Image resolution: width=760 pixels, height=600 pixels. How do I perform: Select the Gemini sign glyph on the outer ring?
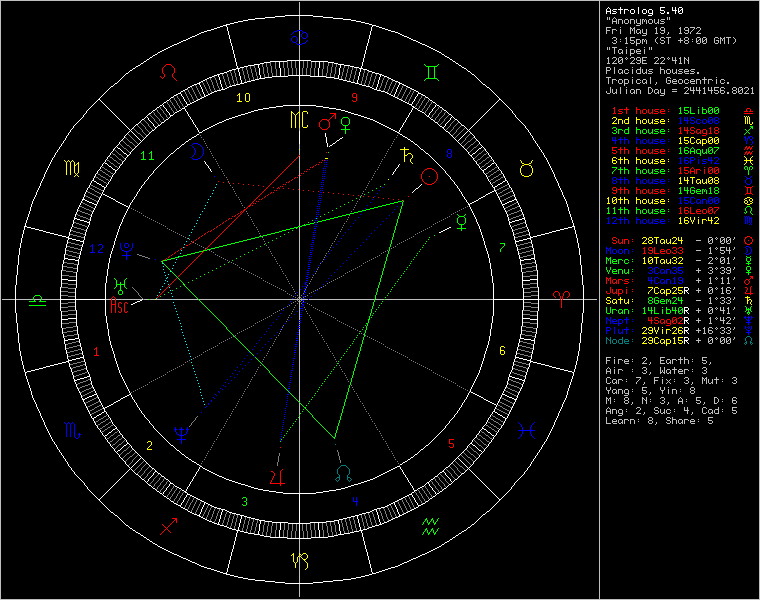pos(431,72)
